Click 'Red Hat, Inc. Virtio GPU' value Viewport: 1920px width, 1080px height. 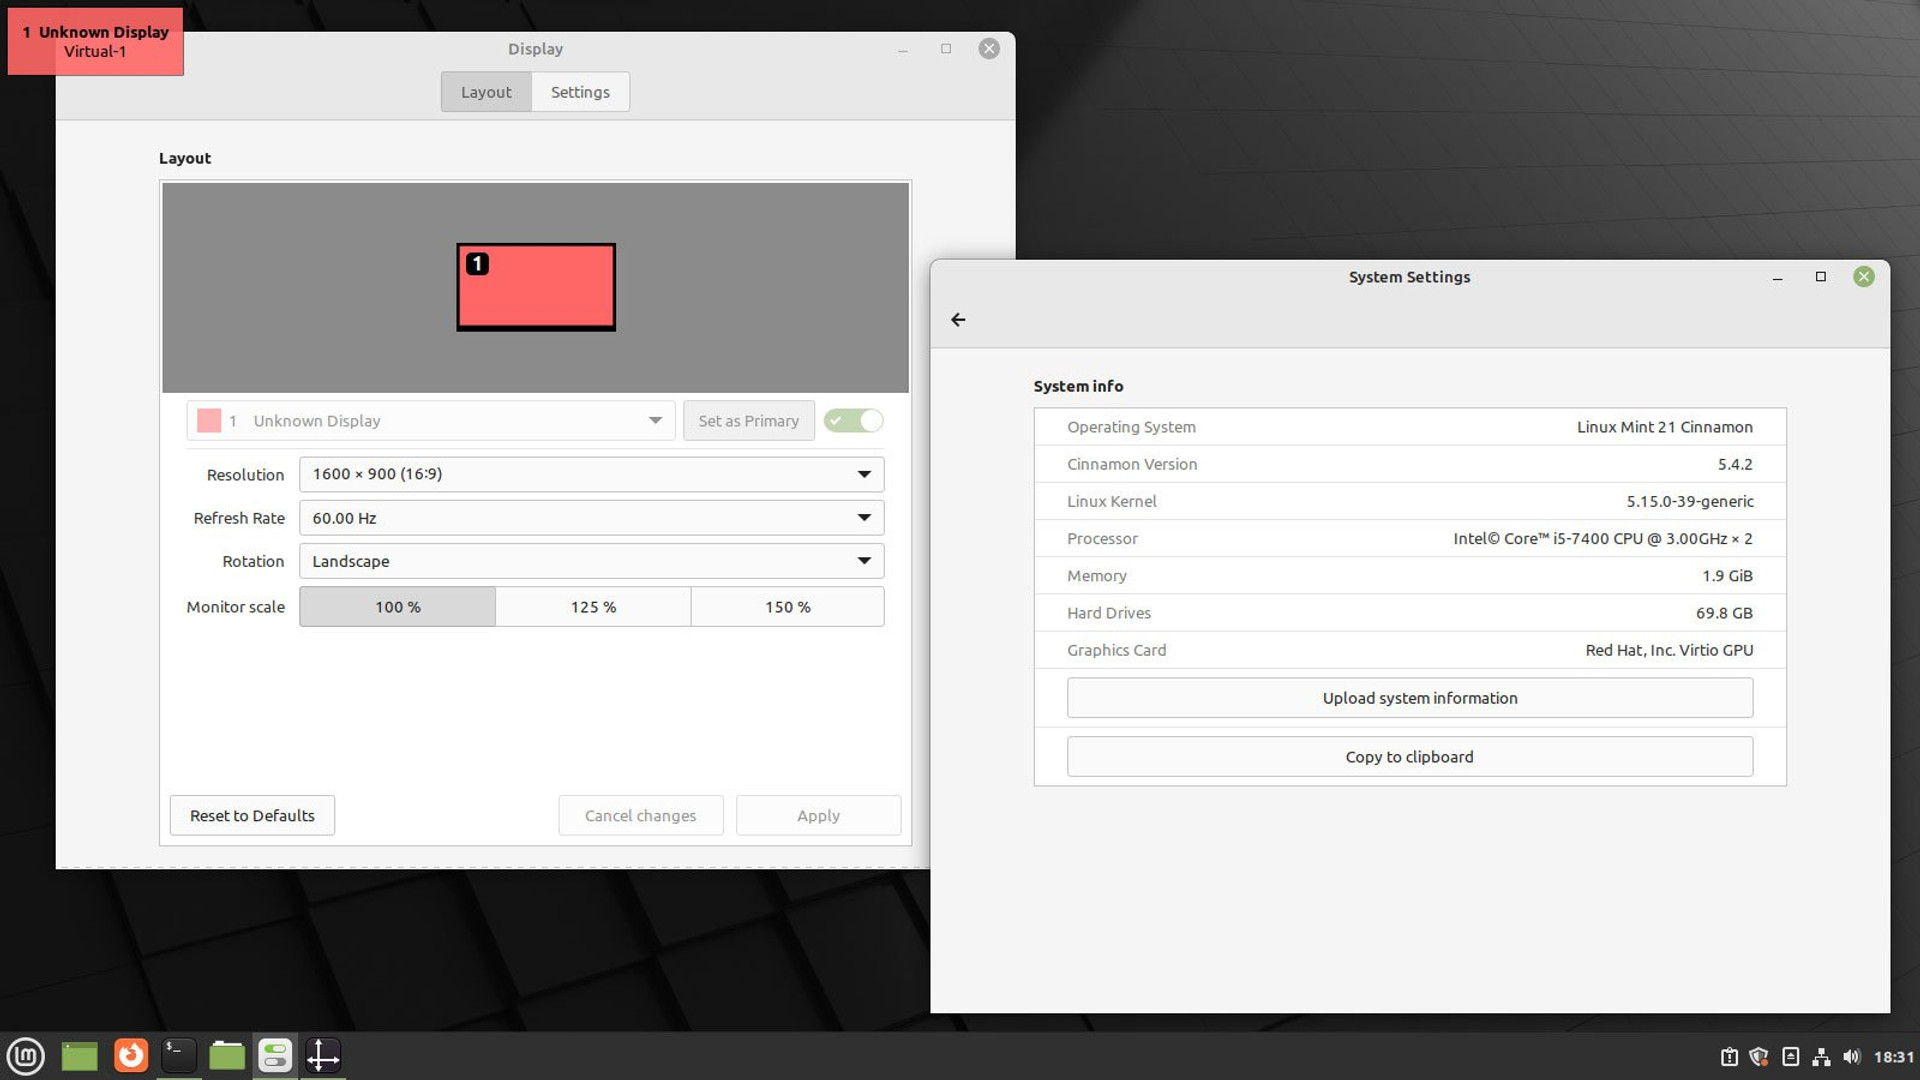pyautogui.click(x=1669, y=650)
